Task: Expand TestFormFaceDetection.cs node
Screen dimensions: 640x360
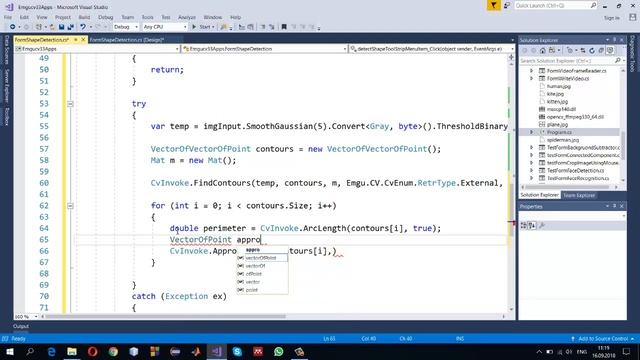Action: pyautogui.click(x=531, y=171)
